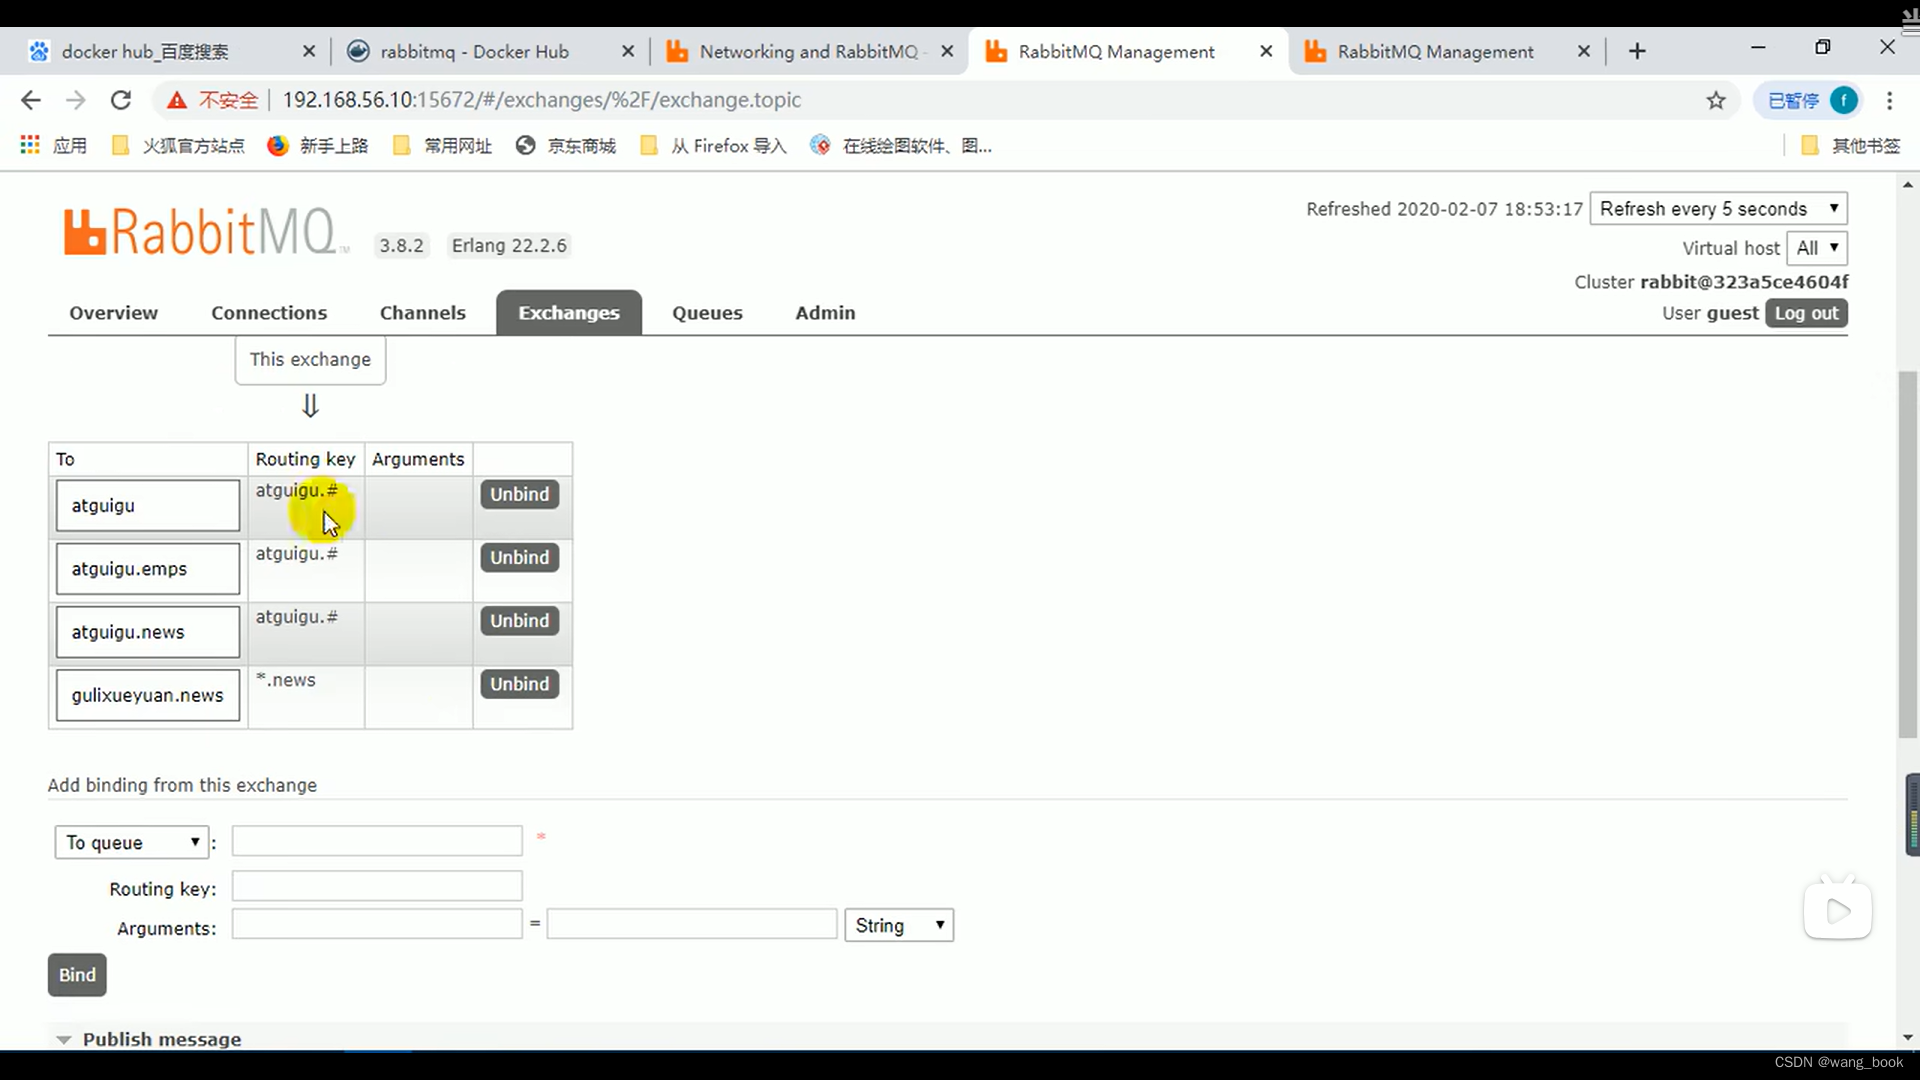The height and width of the screenshot is (1080, 1920).
Task: Unbind the atguigu.news queue
Action: pyautogui.click(x=519, y=620)
